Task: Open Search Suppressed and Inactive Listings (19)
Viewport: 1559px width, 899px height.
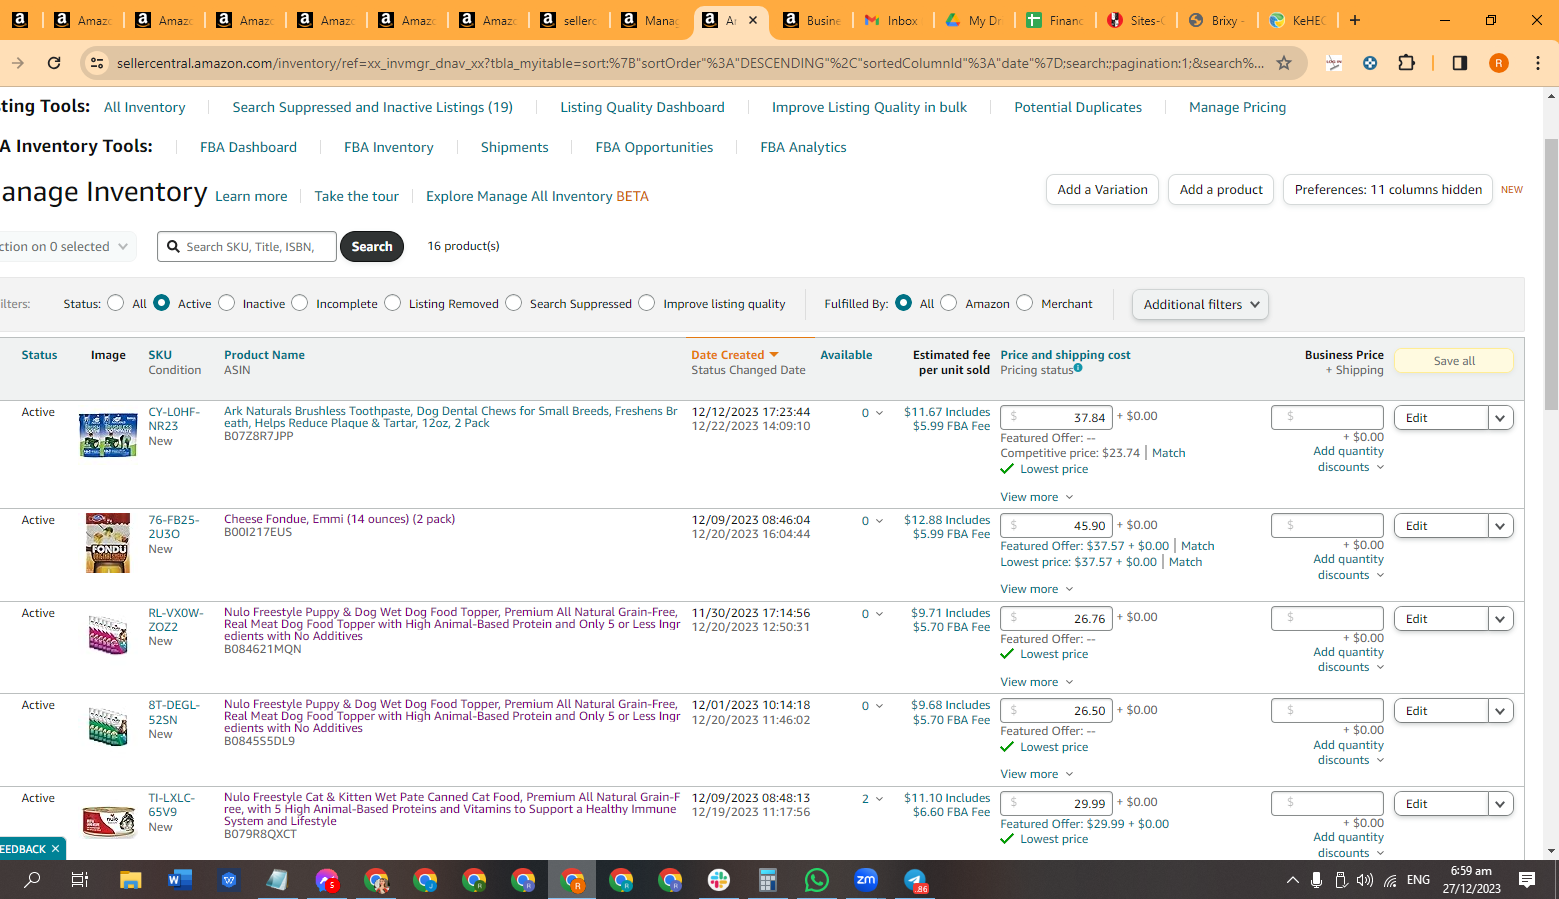Action: coord(372,107)
